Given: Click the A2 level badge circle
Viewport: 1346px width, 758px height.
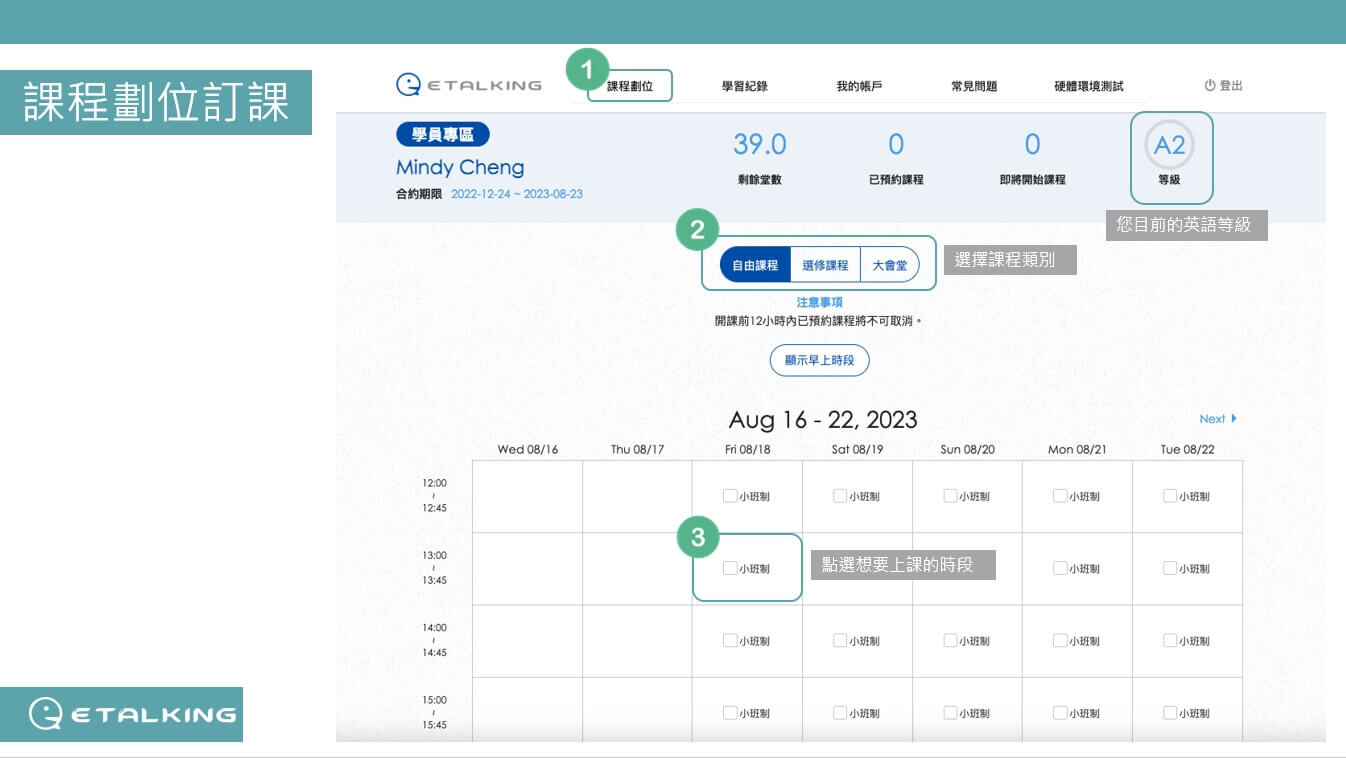Looking at the screenshot, I should 1169,146.
